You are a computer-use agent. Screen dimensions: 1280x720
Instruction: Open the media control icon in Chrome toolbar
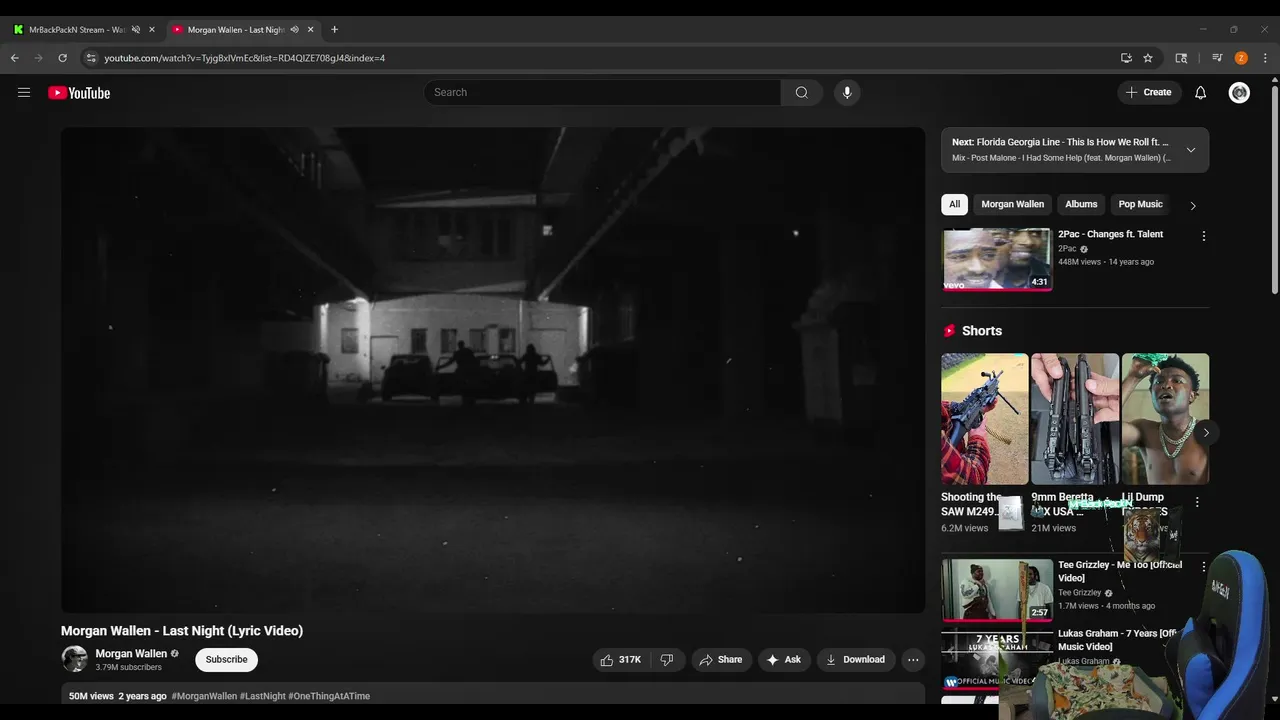[1217, 58]
